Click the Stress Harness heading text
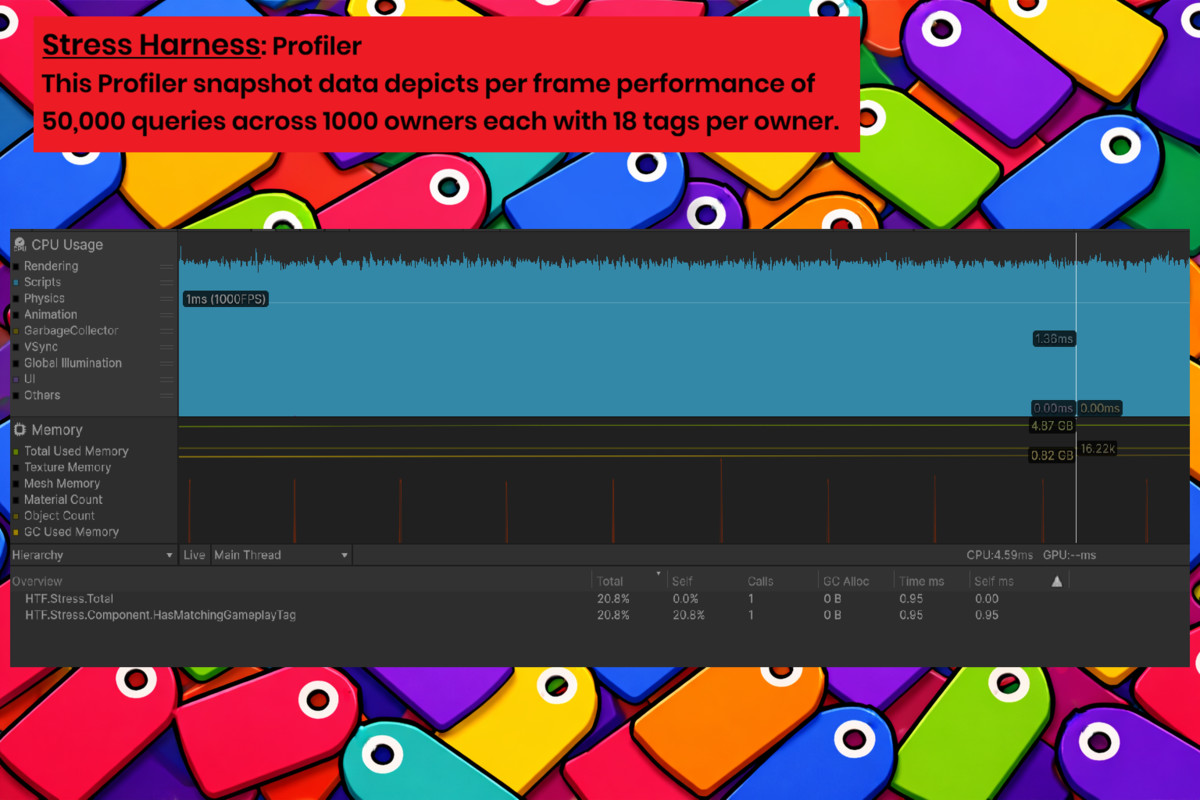Viewport: 1200px width, 800px height. tap(150, 46)
